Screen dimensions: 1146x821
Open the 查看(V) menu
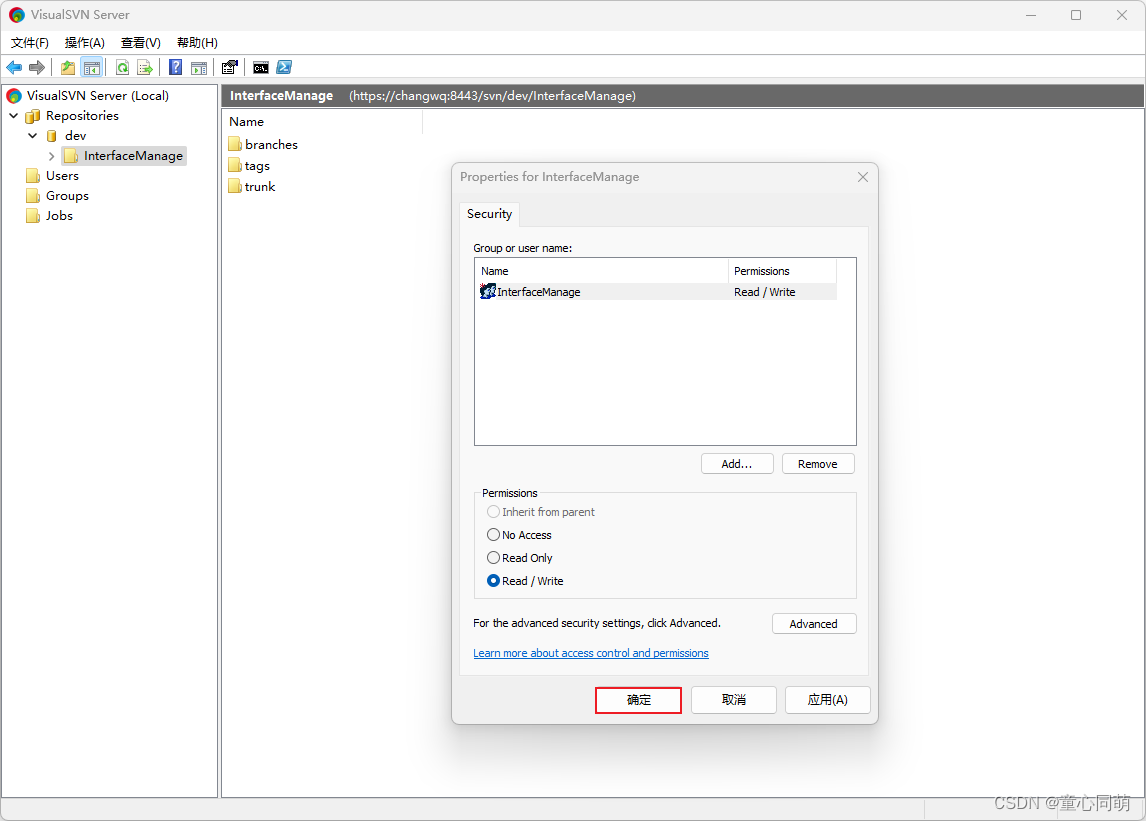tap(140, 42)
